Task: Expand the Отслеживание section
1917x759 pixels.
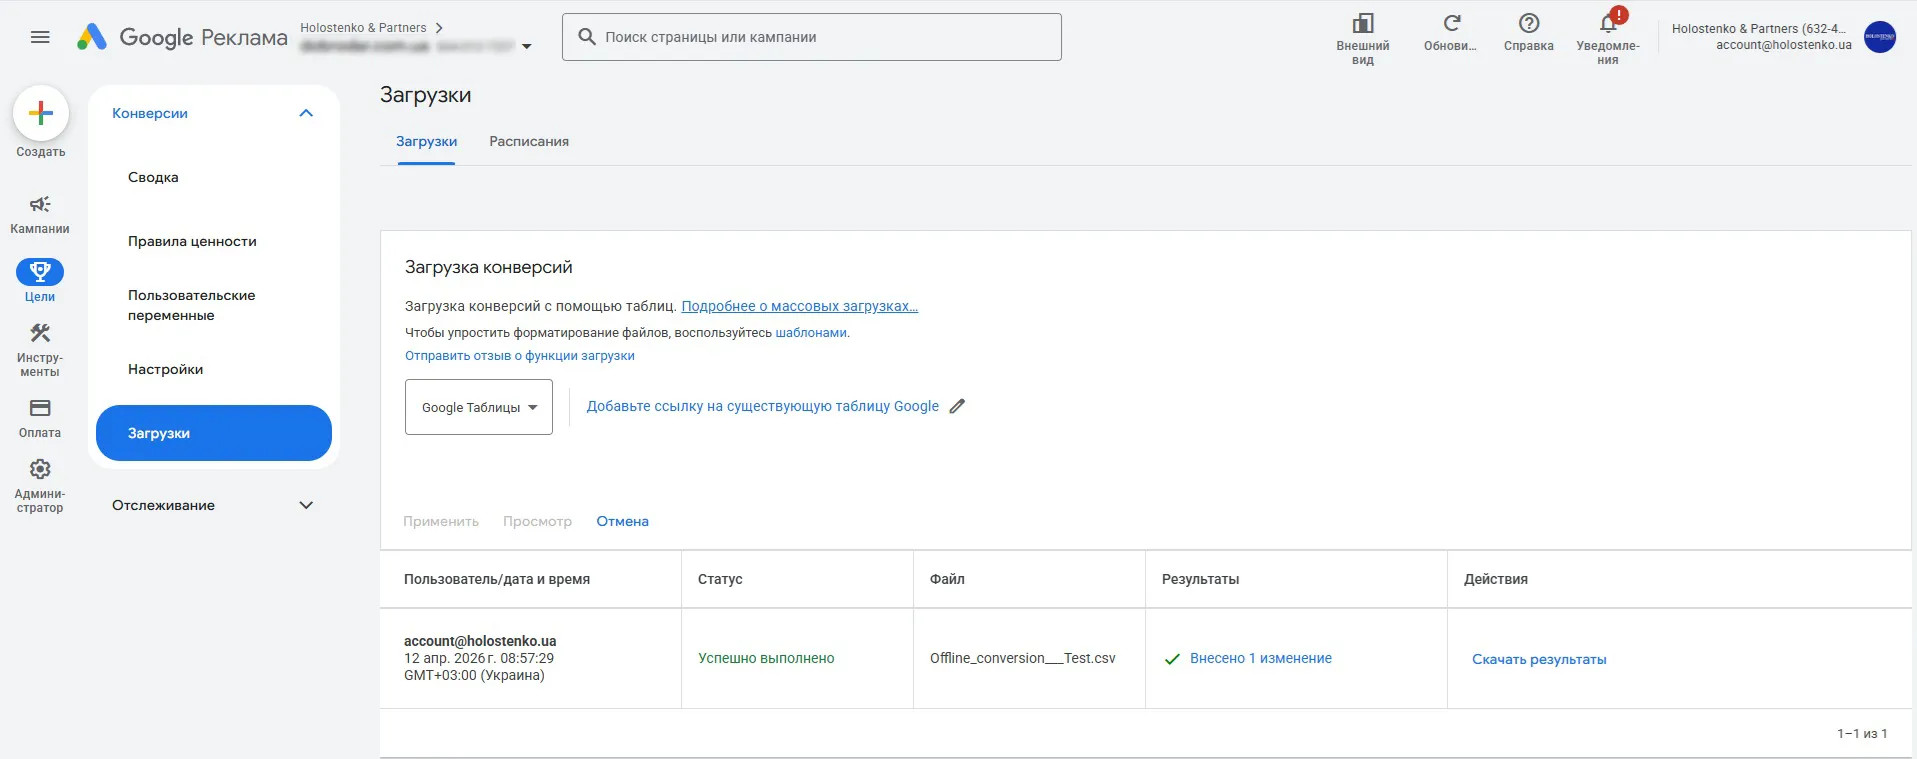Action: point(306,505)
